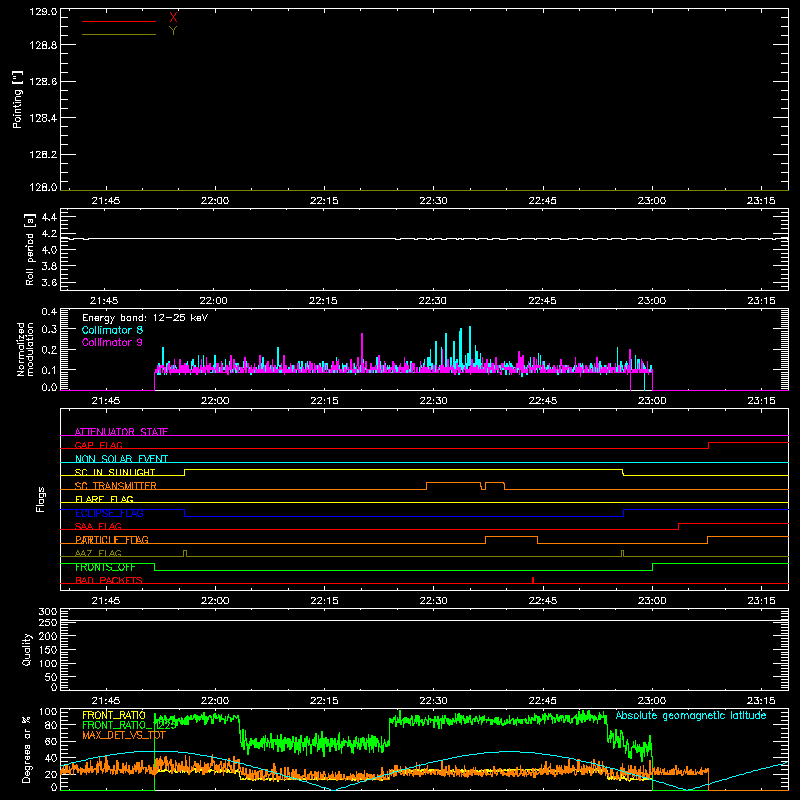
Task: Click the "4.4" roll period tick label
Action: pyautogui.click(x=49, y=217)
